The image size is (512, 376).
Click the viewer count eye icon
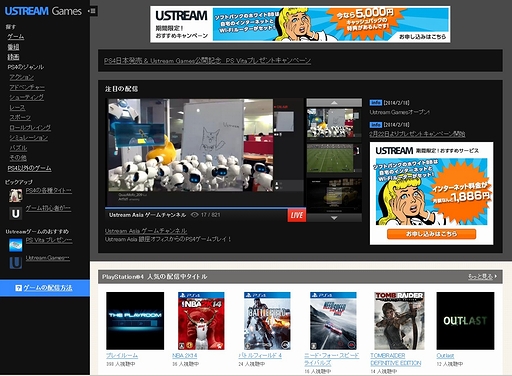(195, 215)
